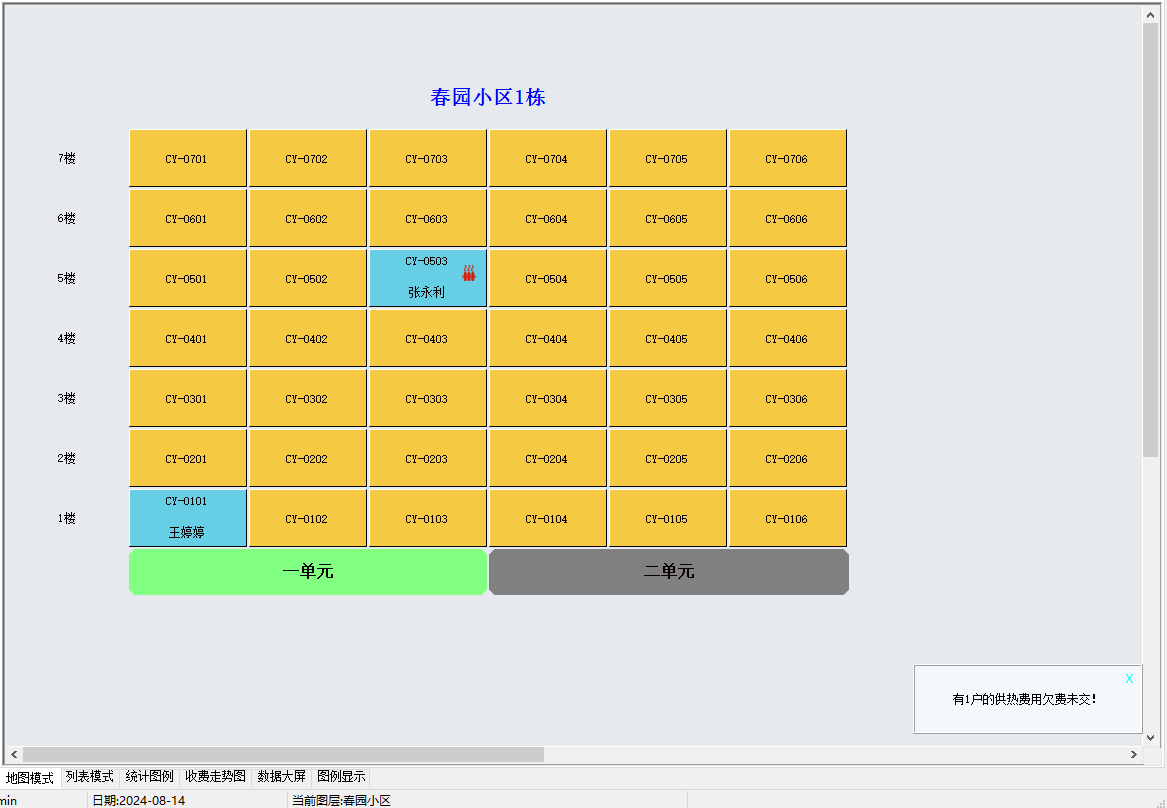Select the 一单元 unit button
This screenshot has width=1167, height=808.
point(308,571)
